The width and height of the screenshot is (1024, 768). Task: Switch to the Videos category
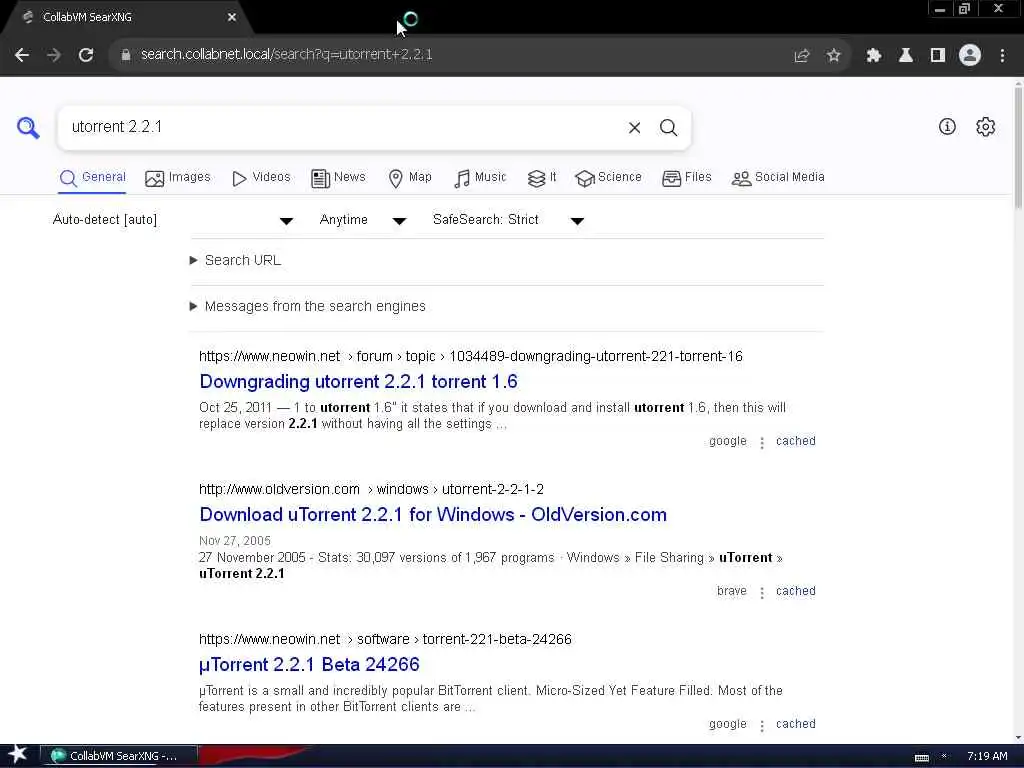coord(261,178)
